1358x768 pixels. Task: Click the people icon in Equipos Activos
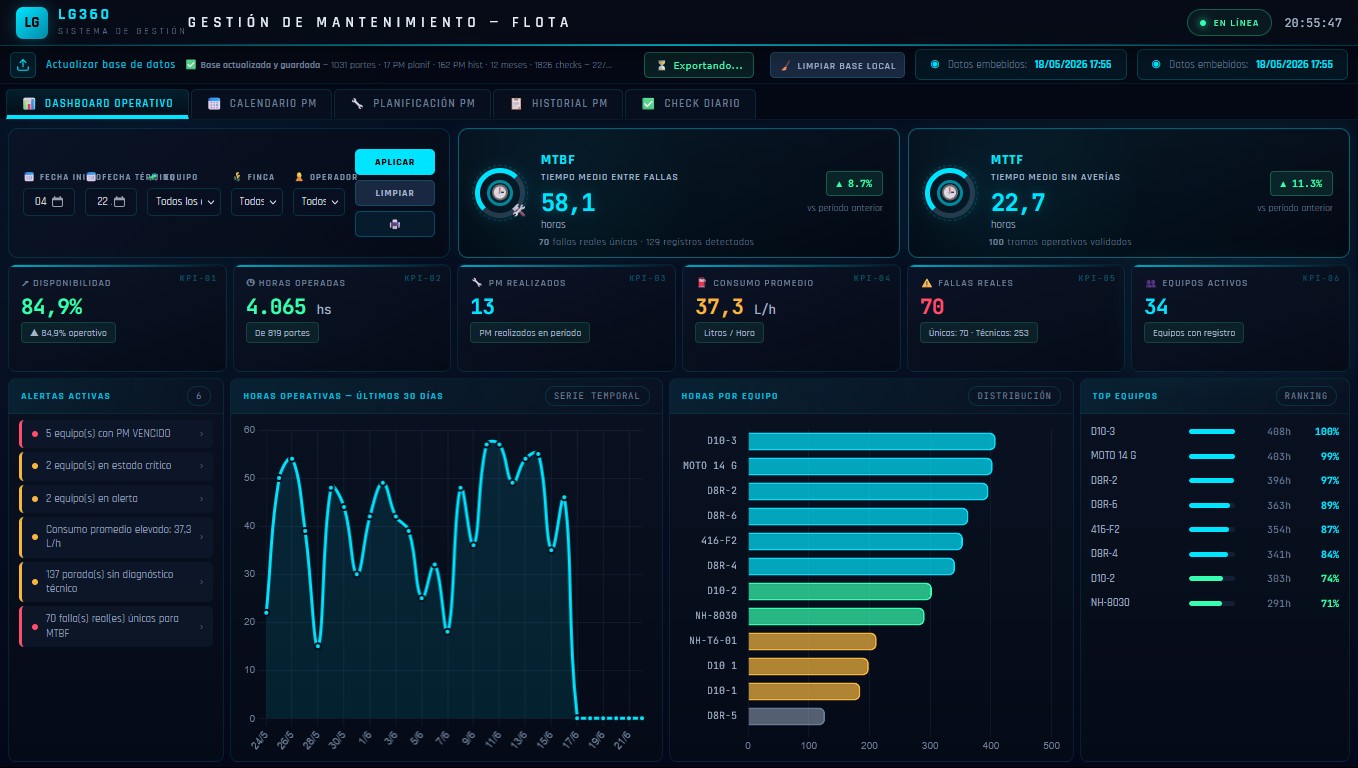[1151, 283]
